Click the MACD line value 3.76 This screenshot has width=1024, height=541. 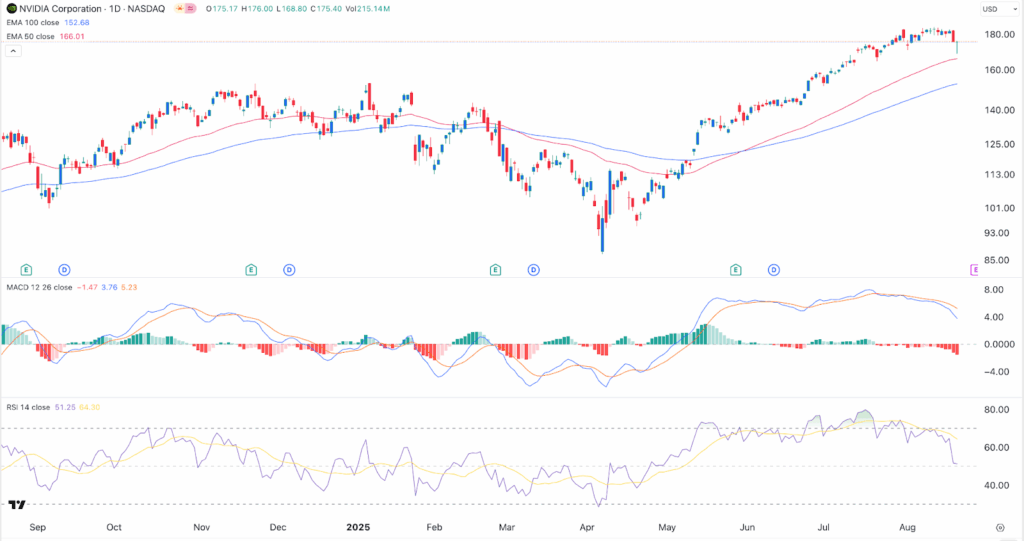[x=110, y=287]
